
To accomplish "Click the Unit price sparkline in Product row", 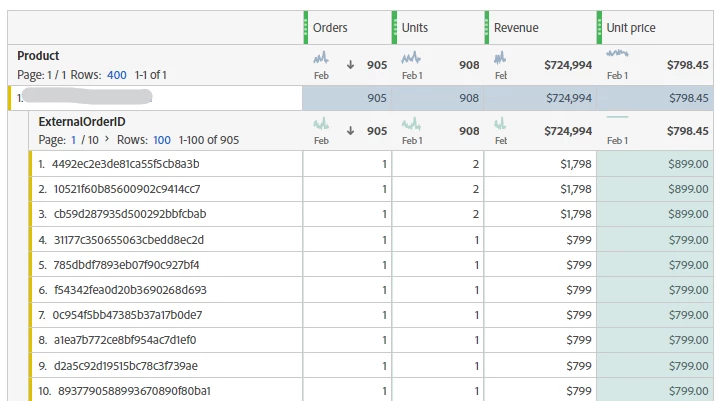I will pos(617,53).
